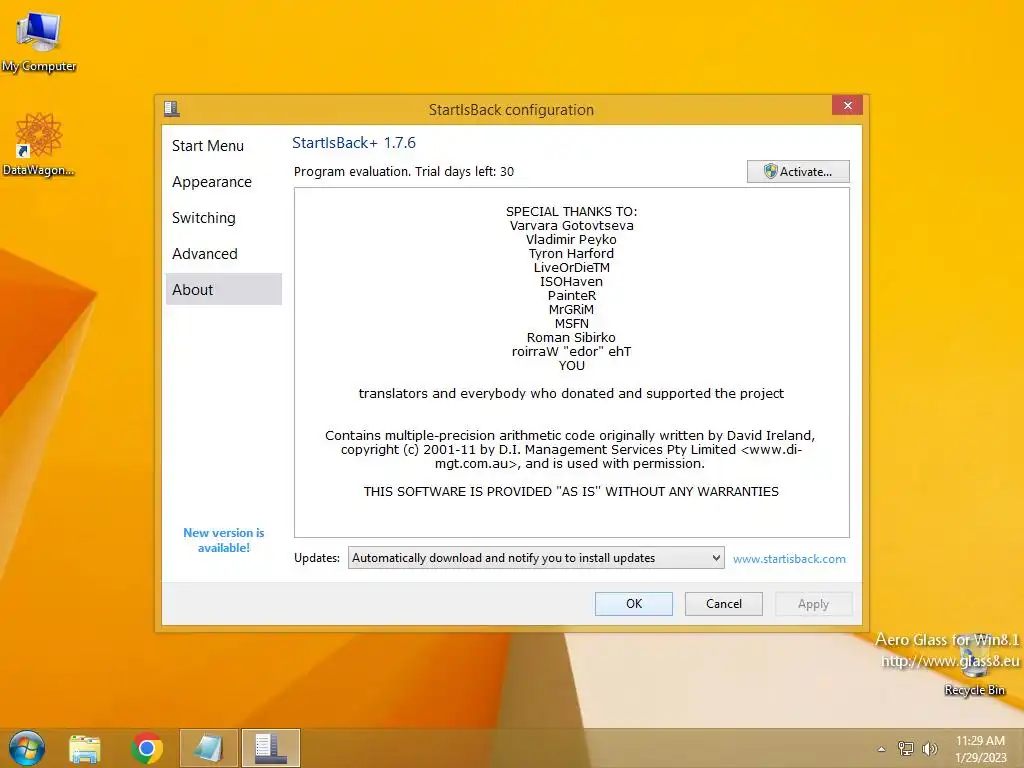This screenshot has height=768, width=1024.
Task: Expand the Updates dropdown
Action: pos(536,558)
